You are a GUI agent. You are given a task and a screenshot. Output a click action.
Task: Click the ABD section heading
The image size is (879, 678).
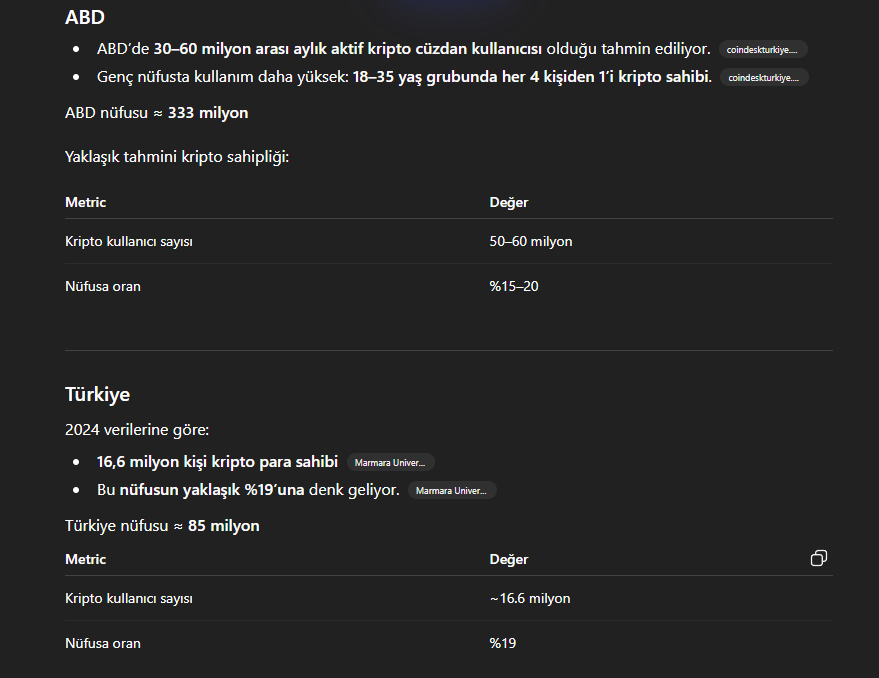(x=85, y=17)
